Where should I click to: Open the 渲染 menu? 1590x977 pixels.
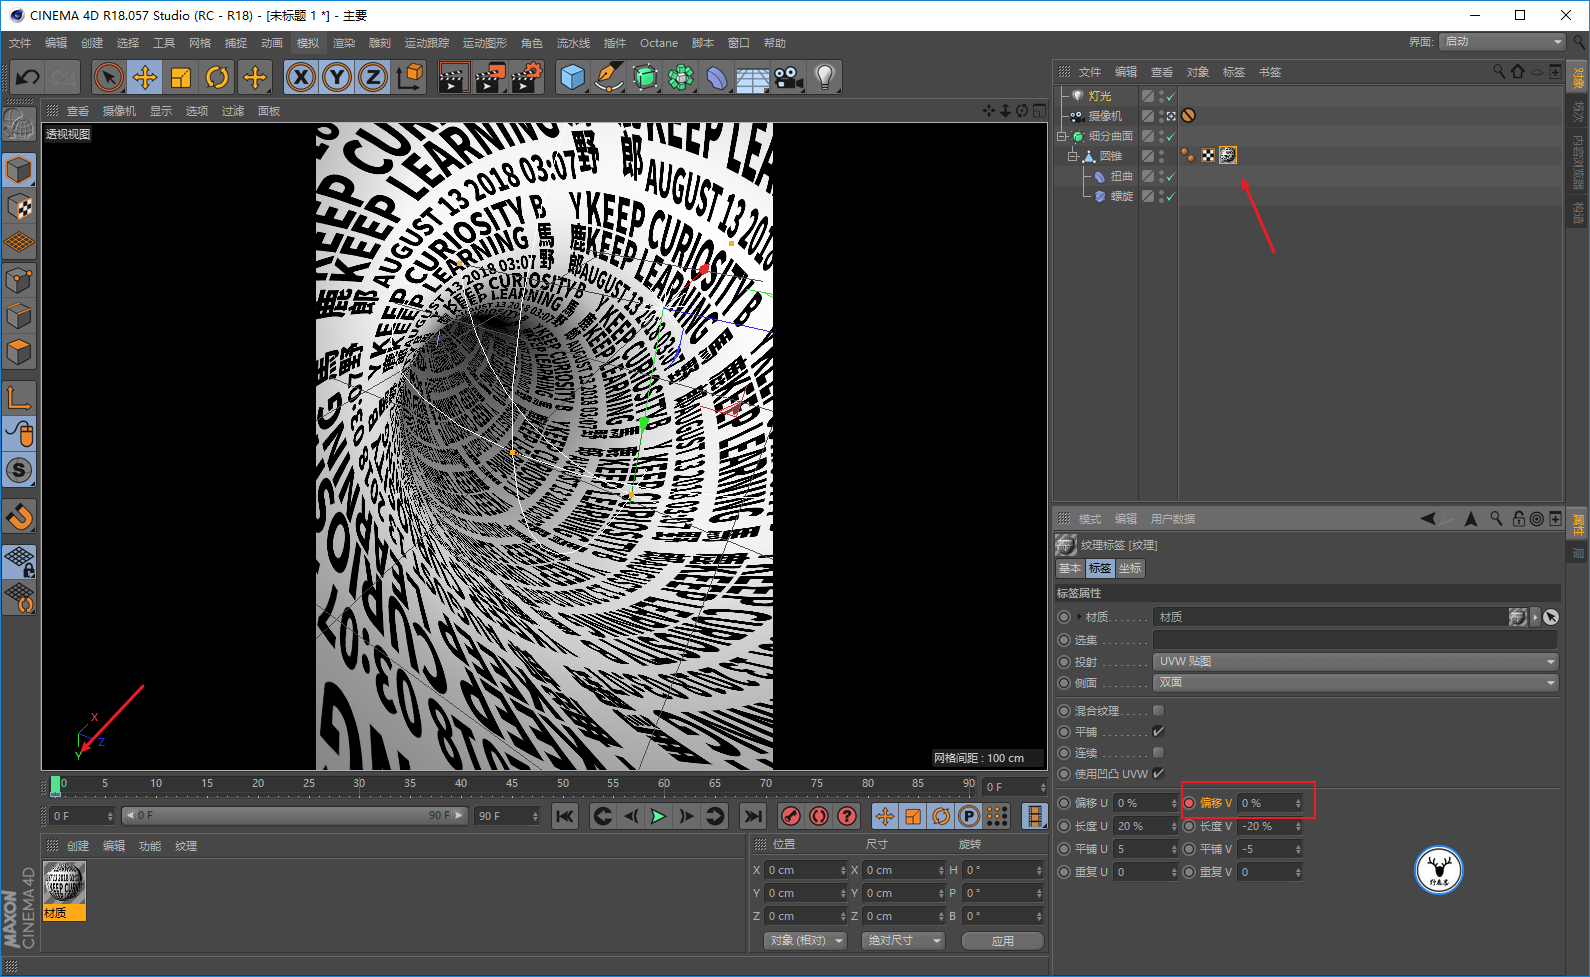coord(344,43)
